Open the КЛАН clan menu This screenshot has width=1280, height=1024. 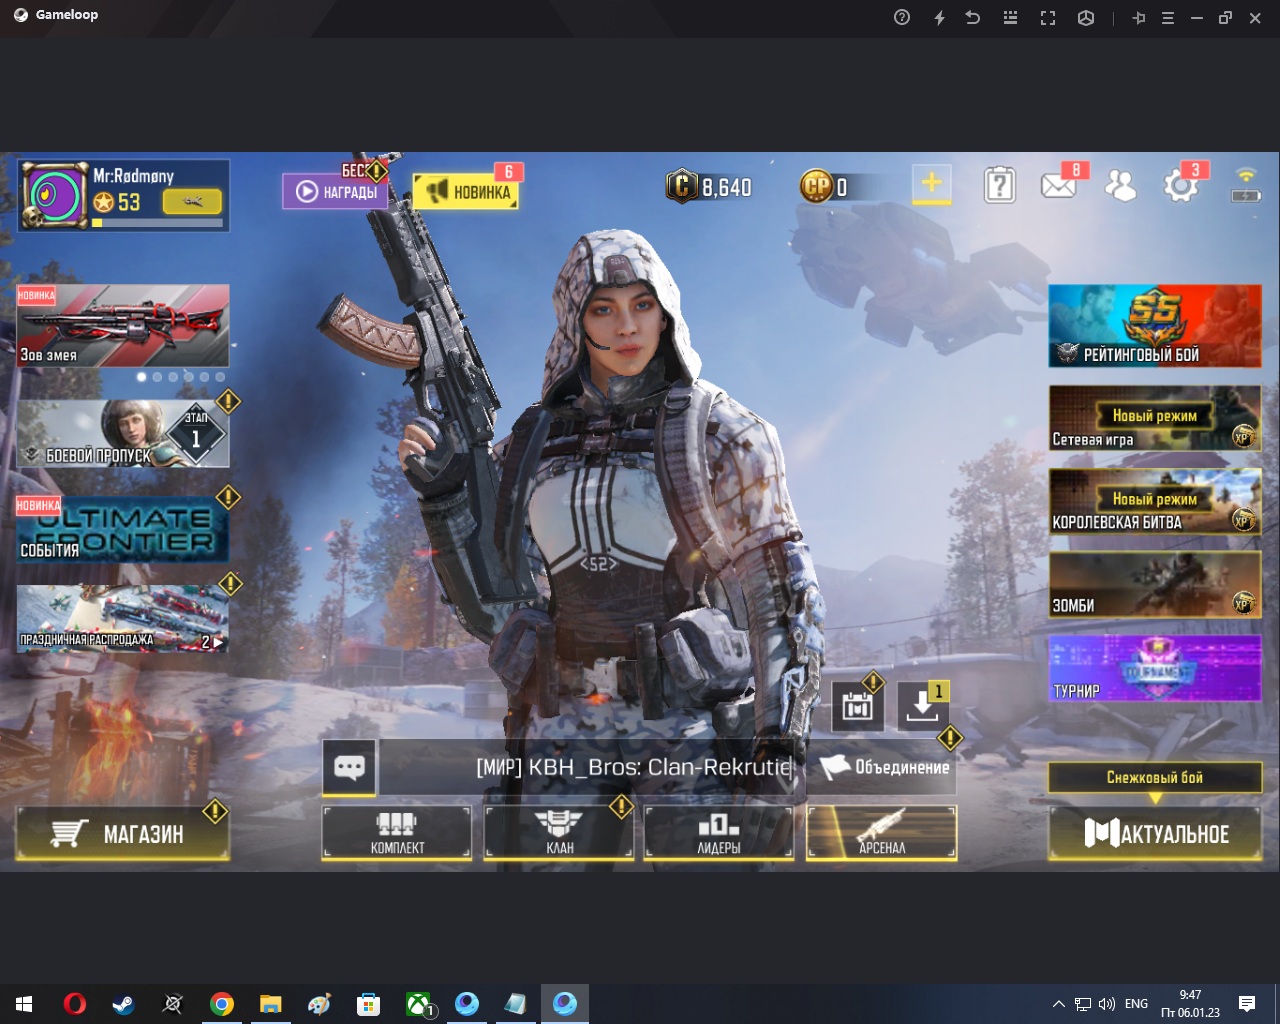coord(559,833)
